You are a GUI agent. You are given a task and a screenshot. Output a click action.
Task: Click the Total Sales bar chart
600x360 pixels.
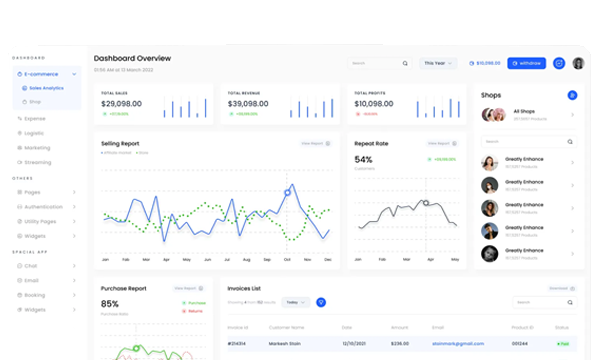185,107
